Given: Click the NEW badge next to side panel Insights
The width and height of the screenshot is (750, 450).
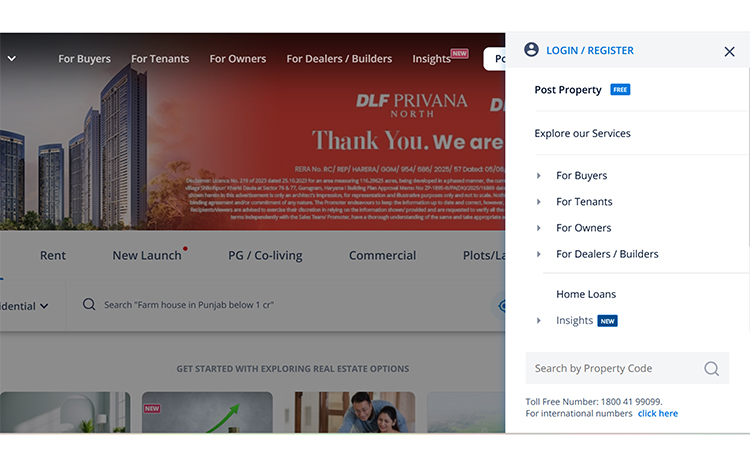Looking at the screenshot, I should click(607, 321).
